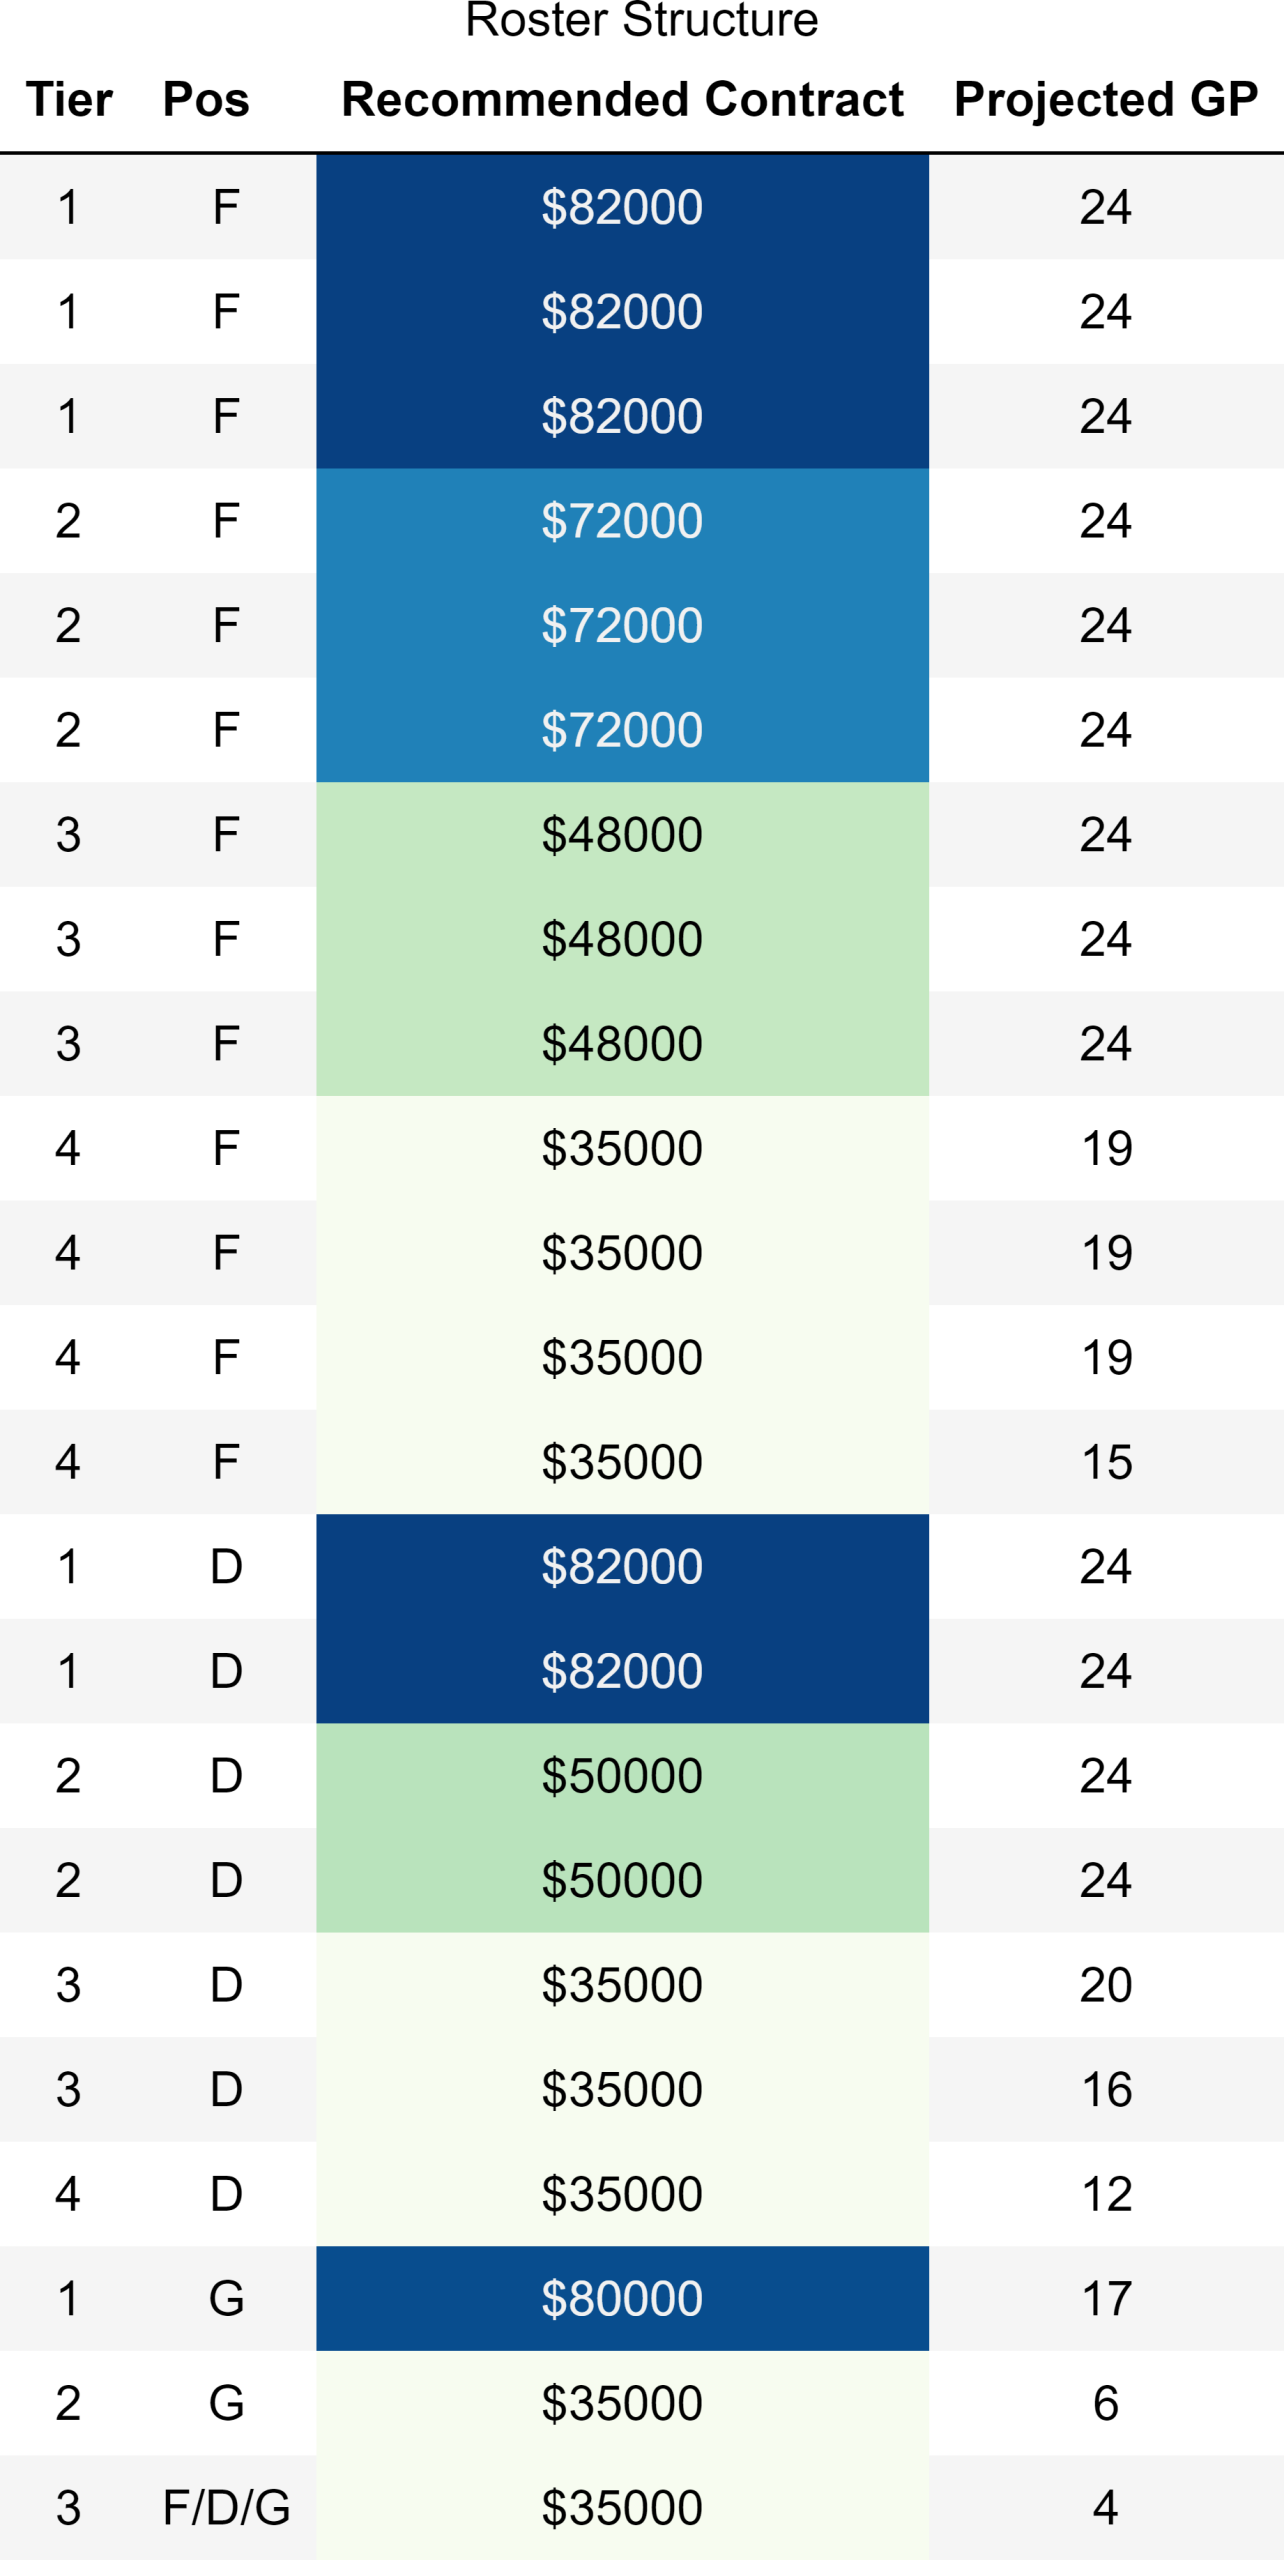Click the Pos column header
The image size is (1284, 2560).
[x=206, y=100]
